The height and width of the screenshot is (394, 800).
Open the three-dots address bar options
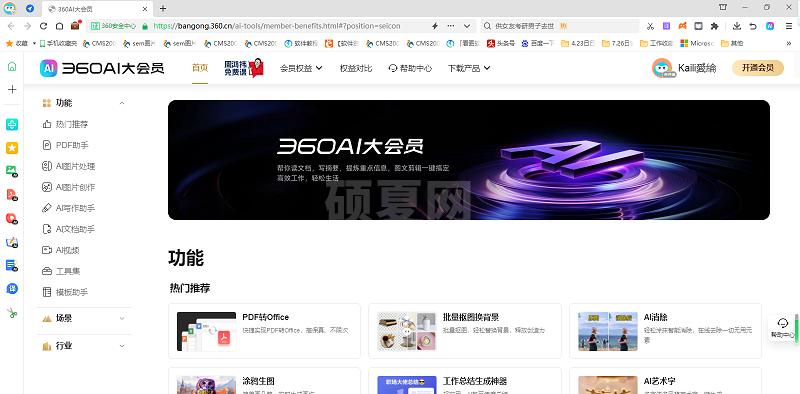[451, 26]
